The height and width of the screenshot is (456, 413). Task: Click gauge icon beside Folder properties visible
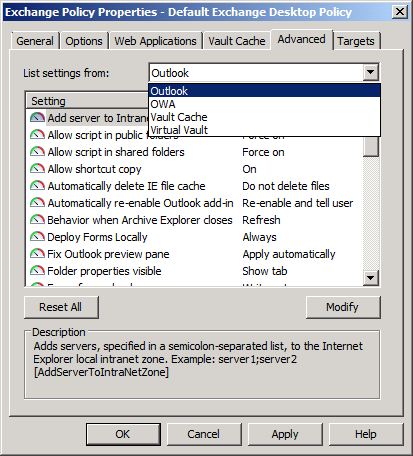point(37,271)
